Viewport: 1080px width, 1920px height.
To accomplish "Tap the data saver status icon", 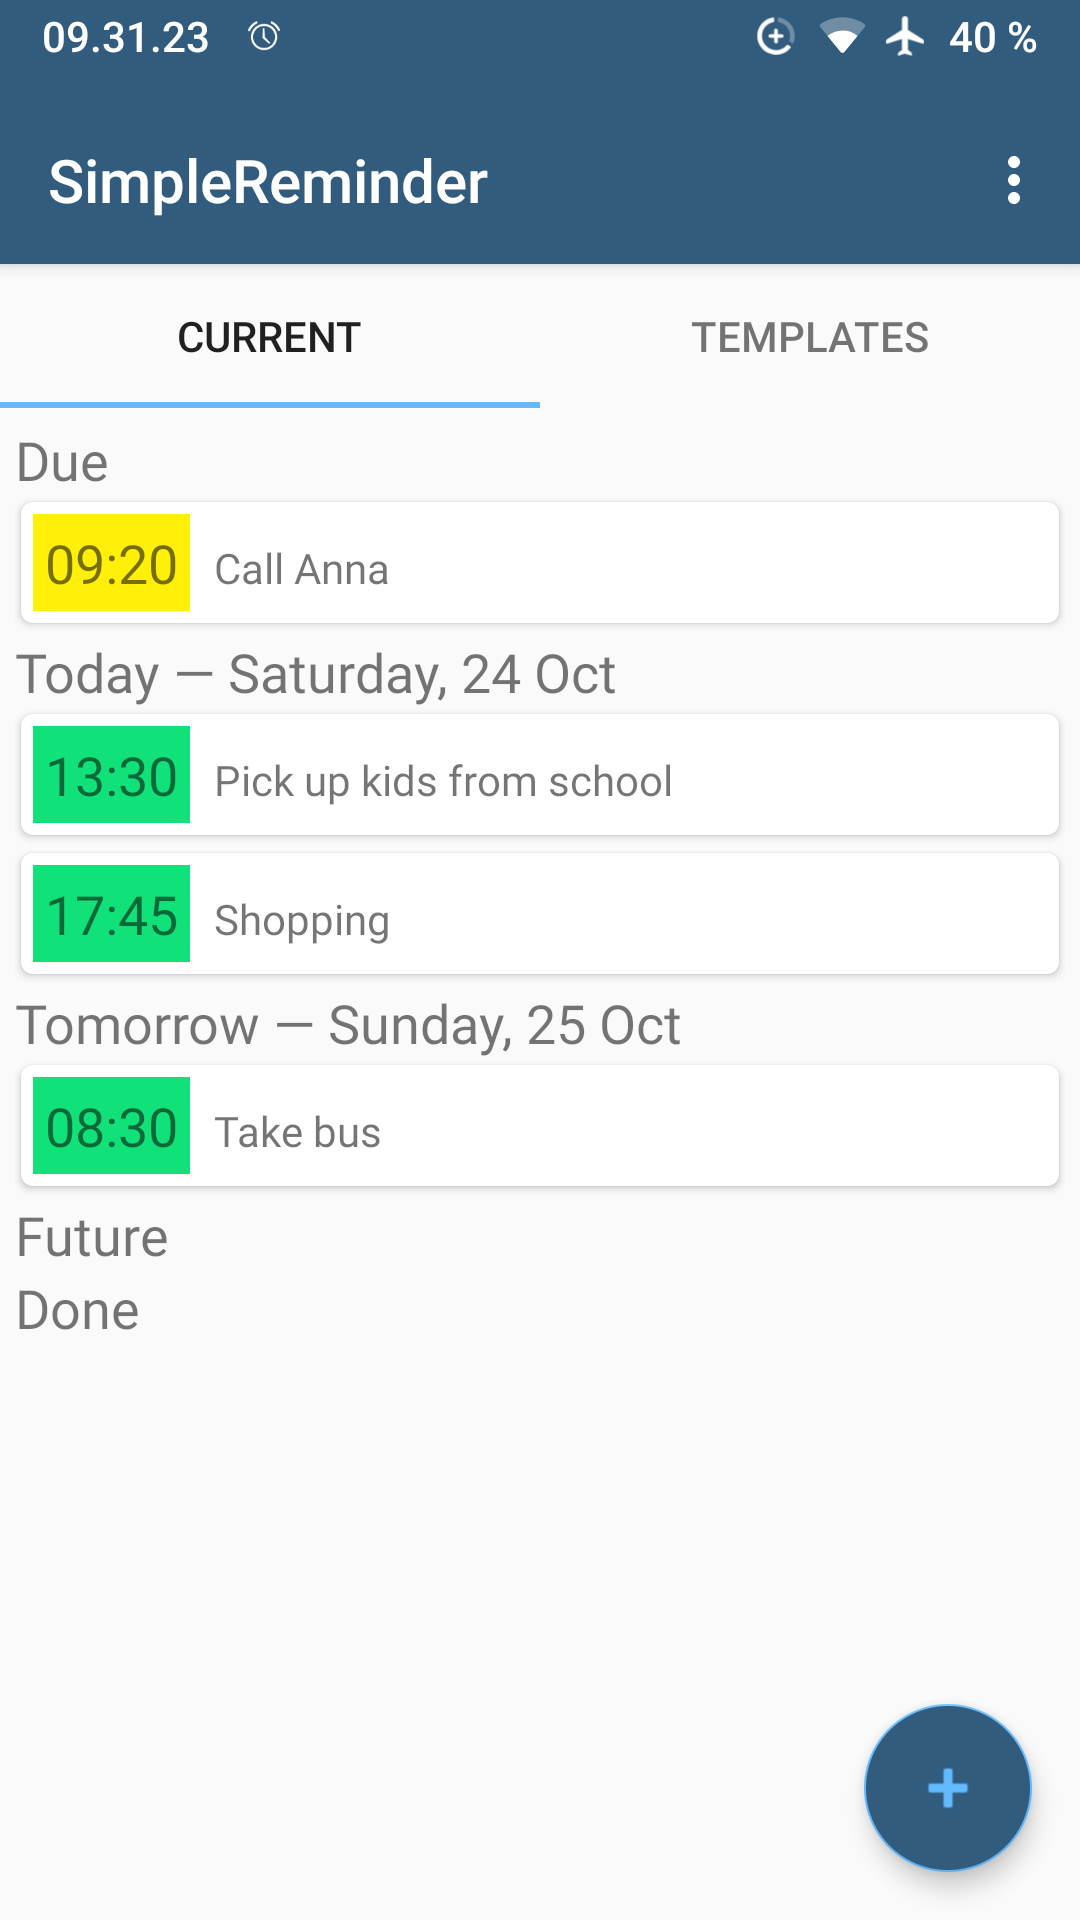I will tap(775, 37).
